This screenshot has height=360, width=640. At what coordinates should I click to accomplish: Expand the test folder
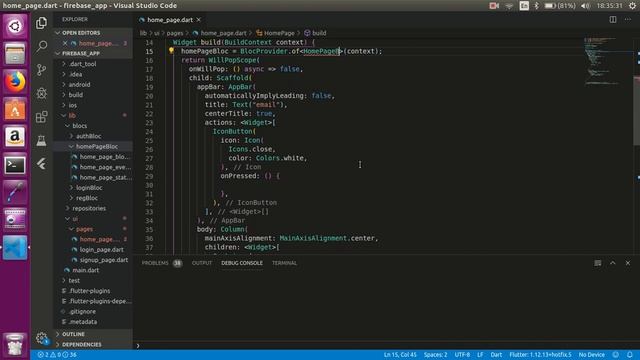(x=74, y=280)
